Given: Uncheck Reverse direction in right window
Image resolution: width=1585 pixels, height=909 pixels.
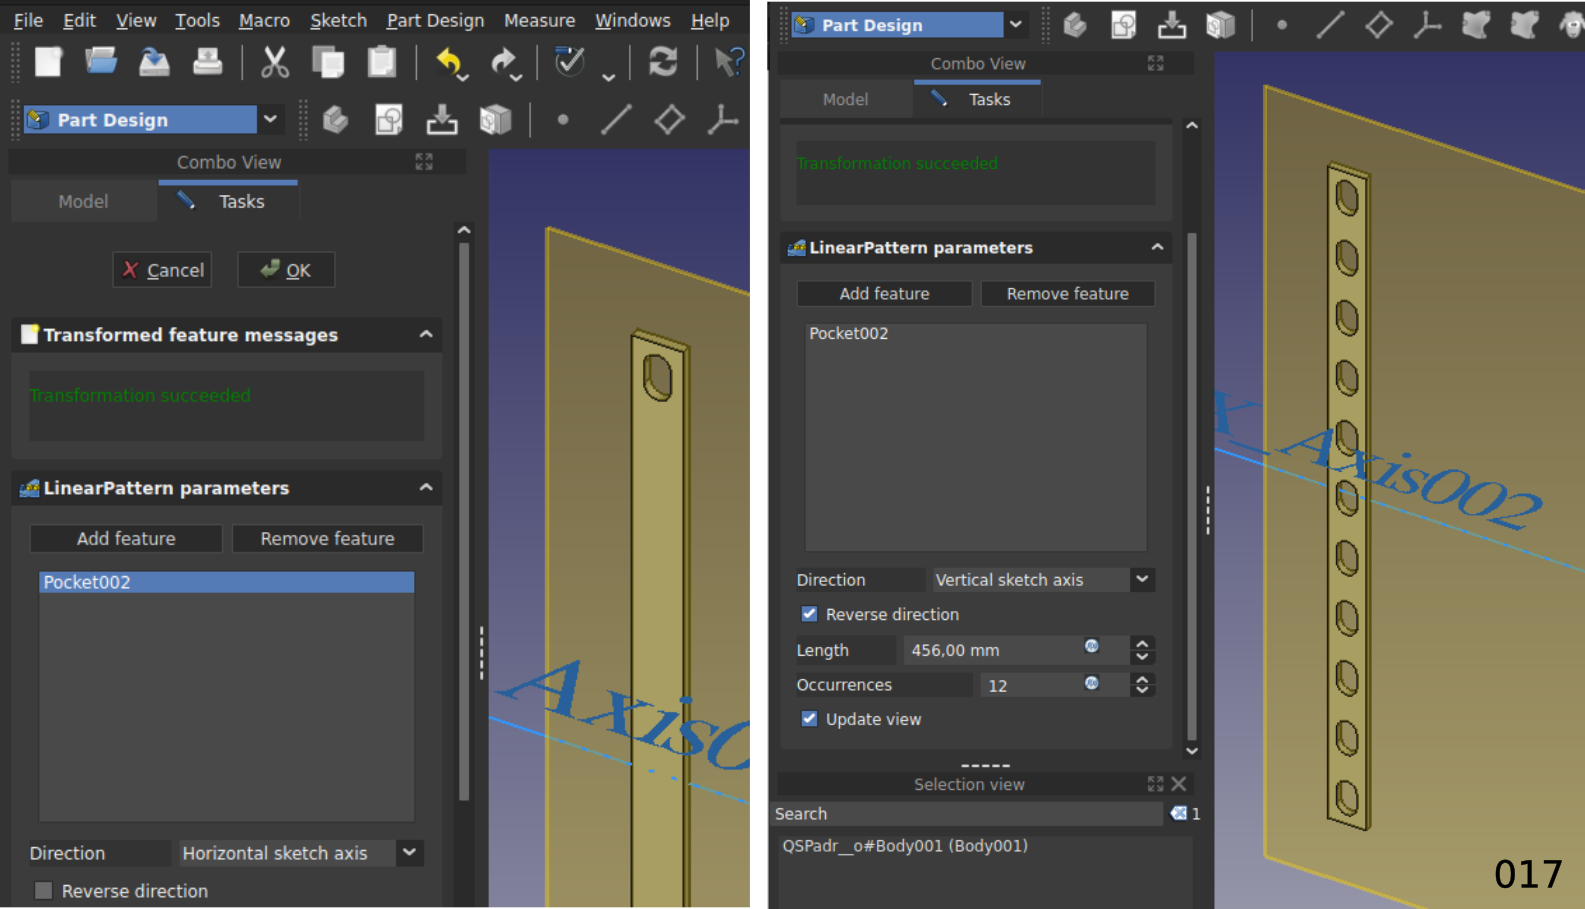Looking at the screenshot, I should click(x=809, y=614).
